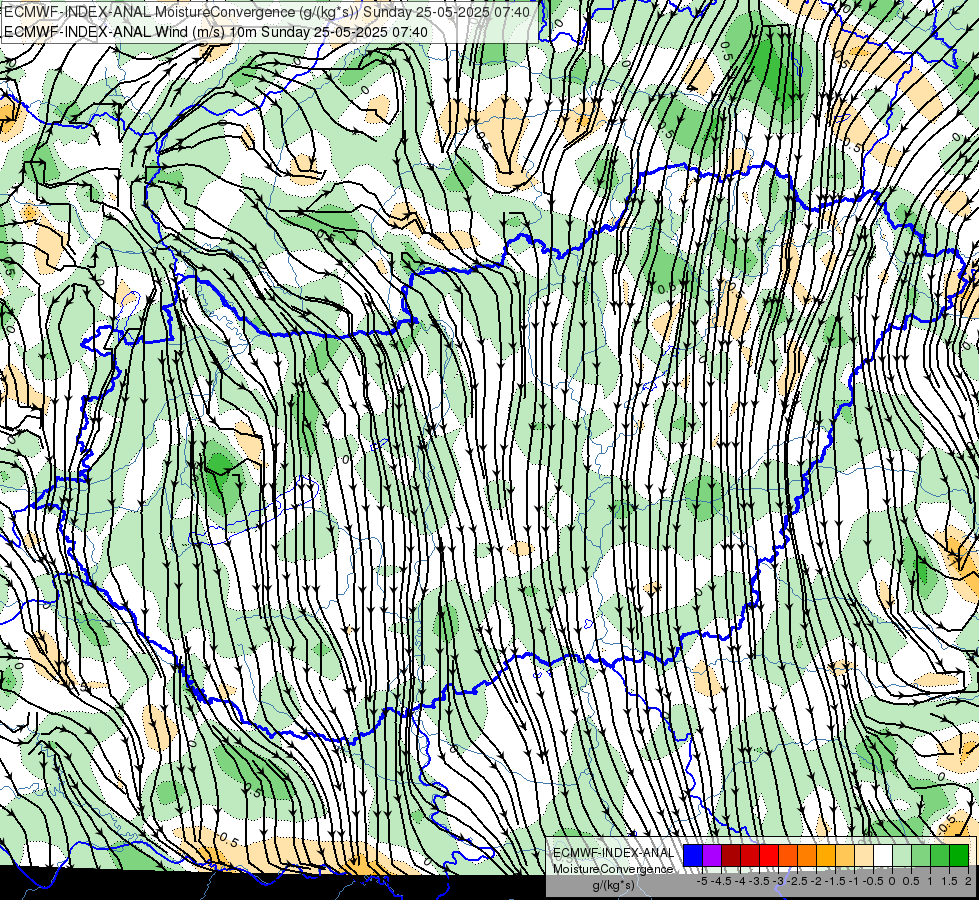Viewport: 979px width, 900px height.
Task: Click the g/(kg*s) legend unit label
Action: click(614, 886)
